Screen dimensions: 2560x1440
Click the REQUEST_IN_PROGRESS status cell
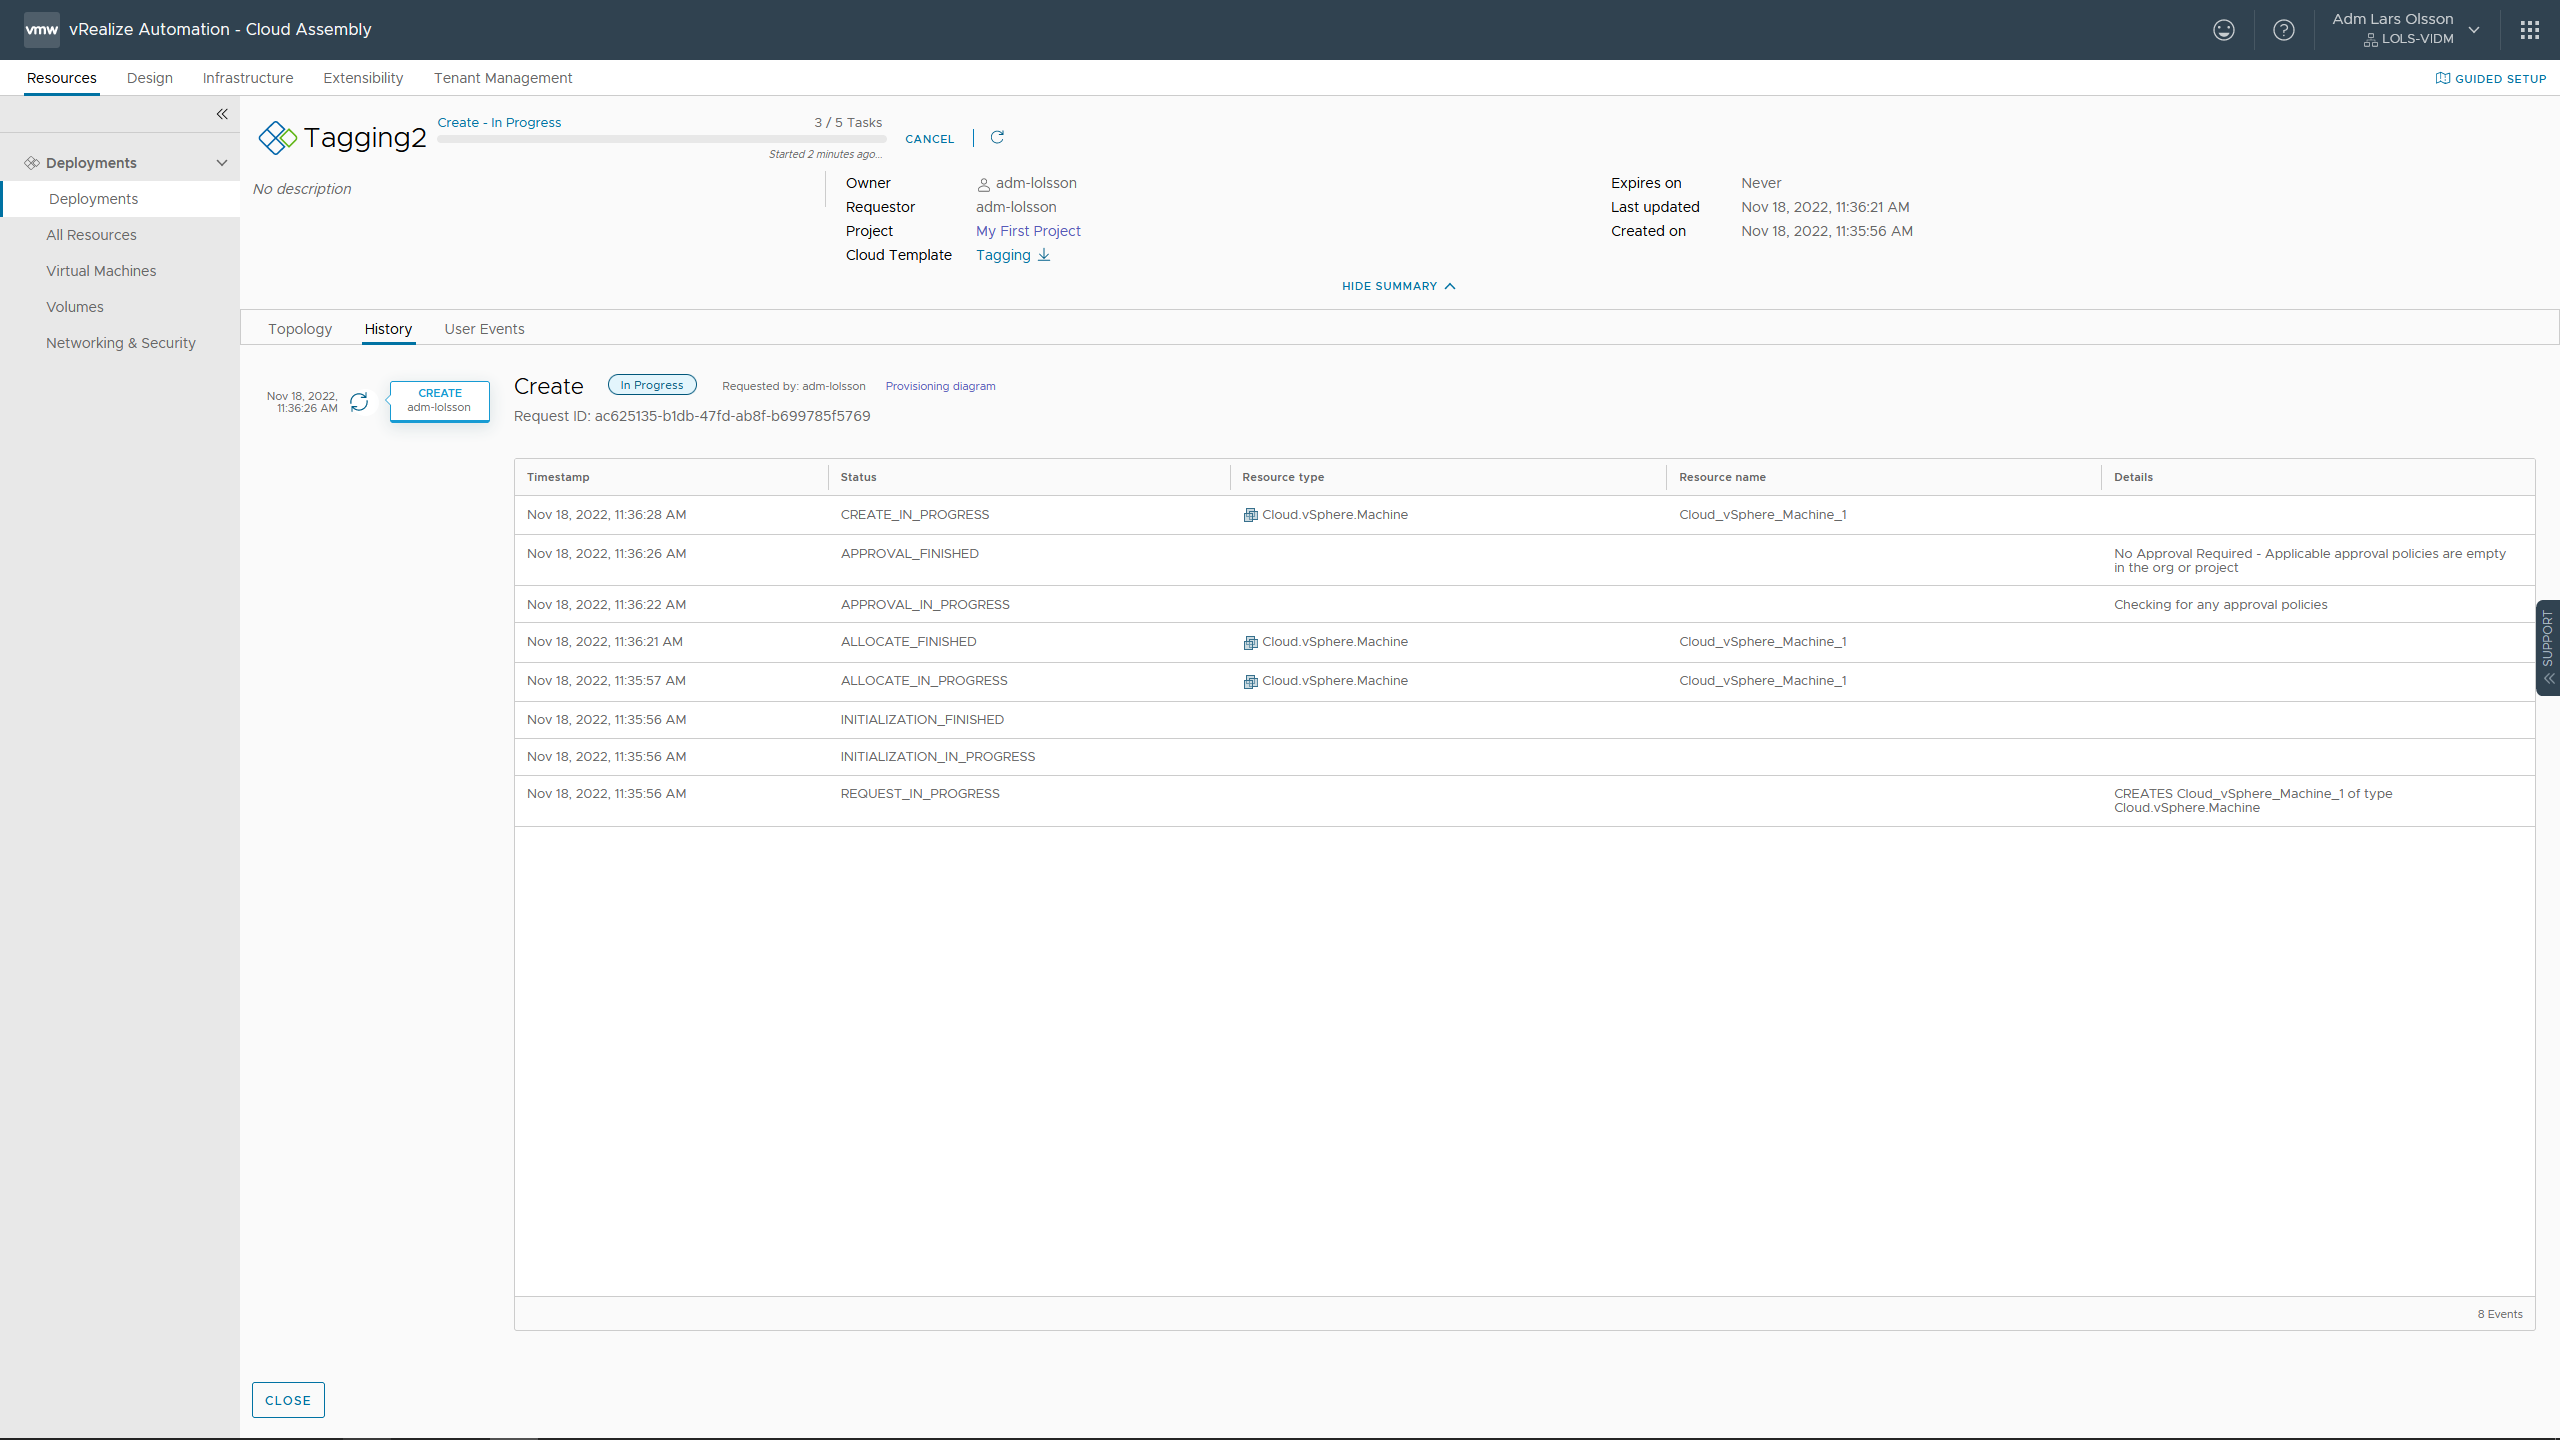tap(920, 794)
